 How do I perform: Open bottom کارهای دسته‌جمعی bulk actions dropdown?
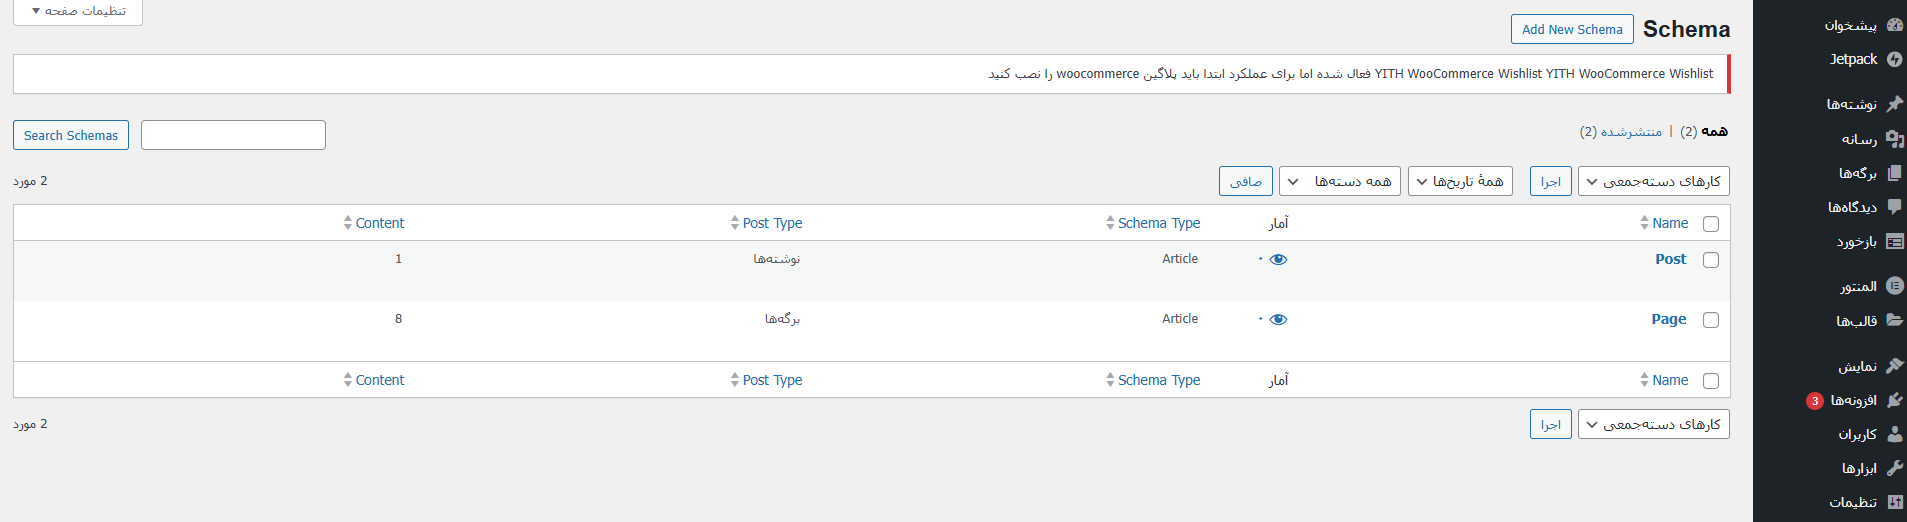[1654, 424]
